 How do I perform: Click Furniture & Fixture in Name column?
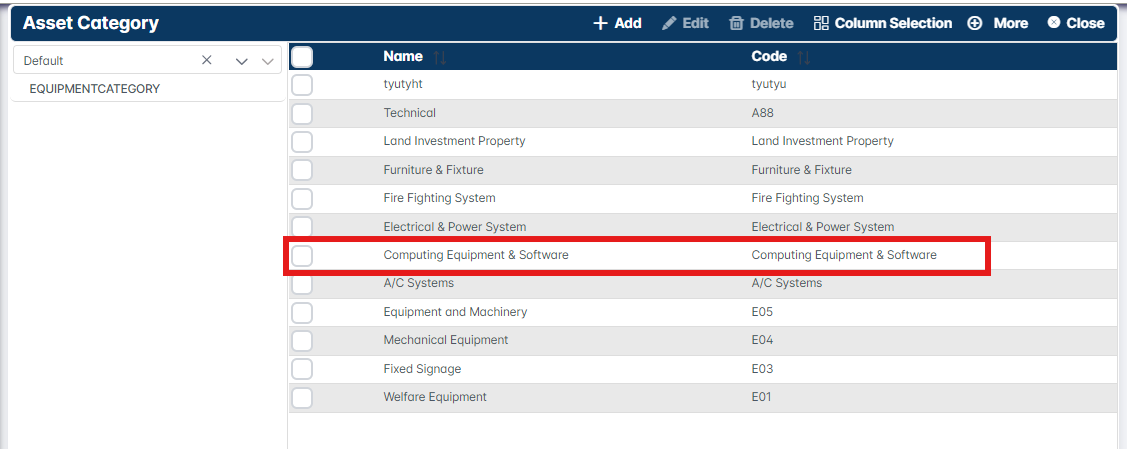433,170
